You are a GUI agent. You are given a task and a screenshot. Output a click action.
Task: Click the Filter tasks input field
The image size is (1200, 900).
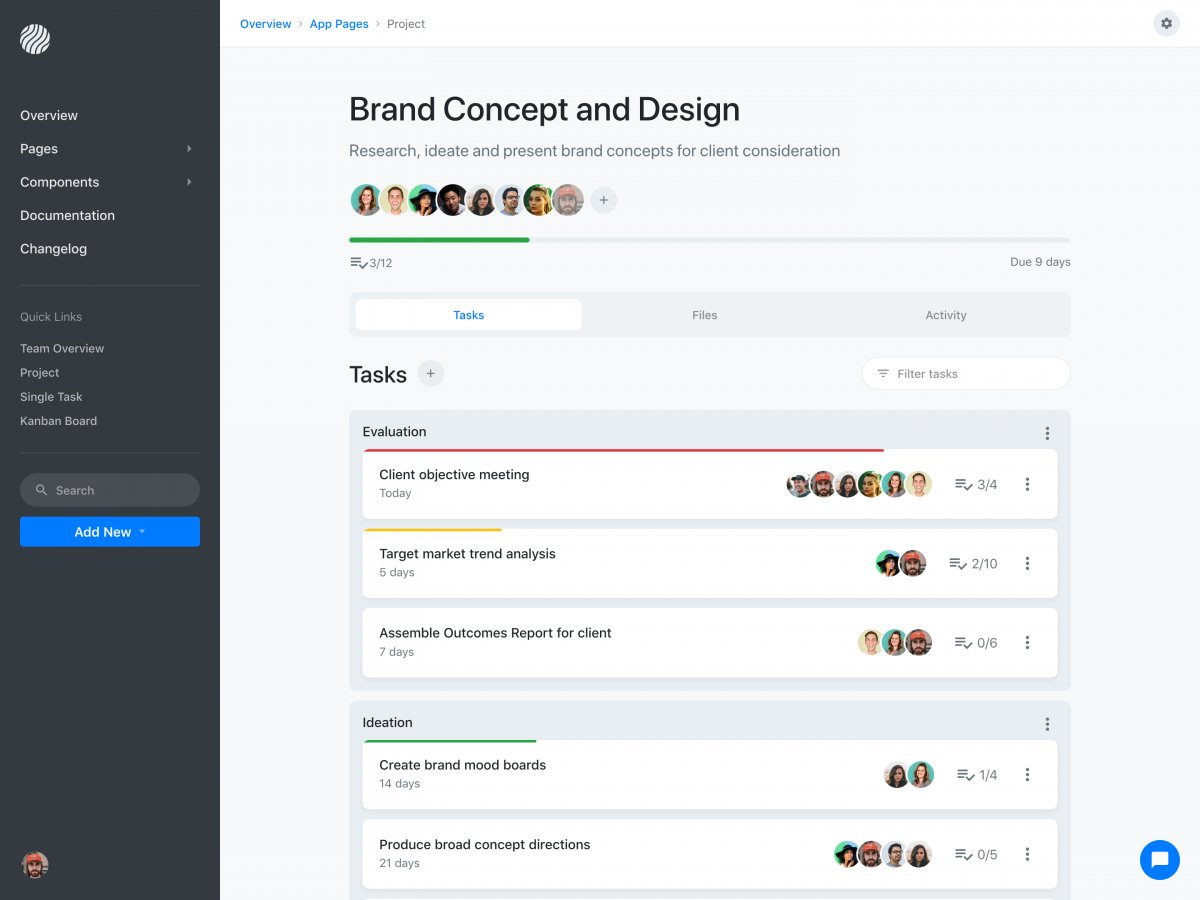[x=966, y=374]
